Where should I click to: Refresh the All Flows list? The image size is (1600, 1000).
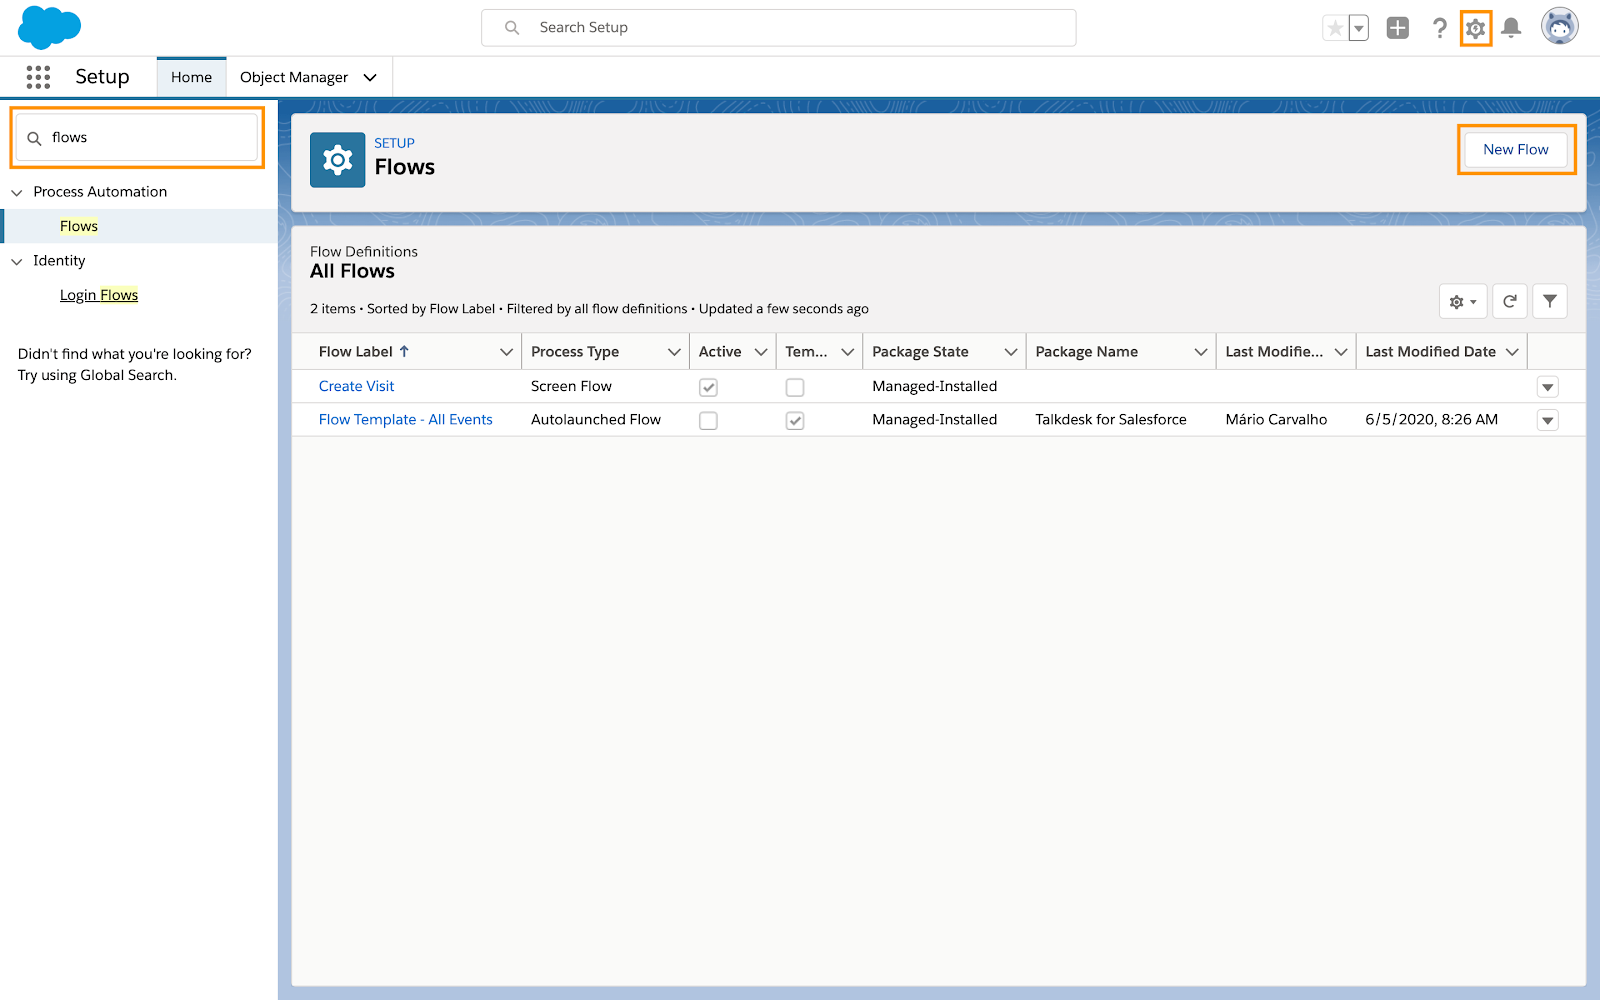(1510, 301)
